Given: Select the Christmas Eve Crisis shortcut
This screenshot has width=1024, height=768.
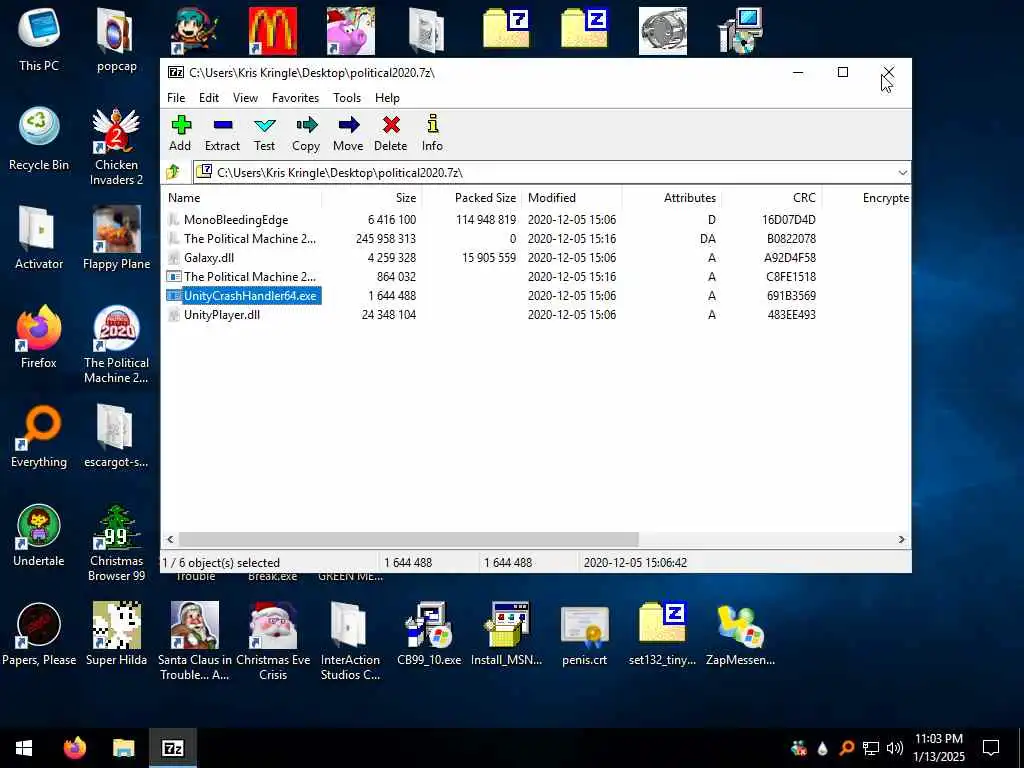Looking at the screenshot, I should (x=273, y=641).
